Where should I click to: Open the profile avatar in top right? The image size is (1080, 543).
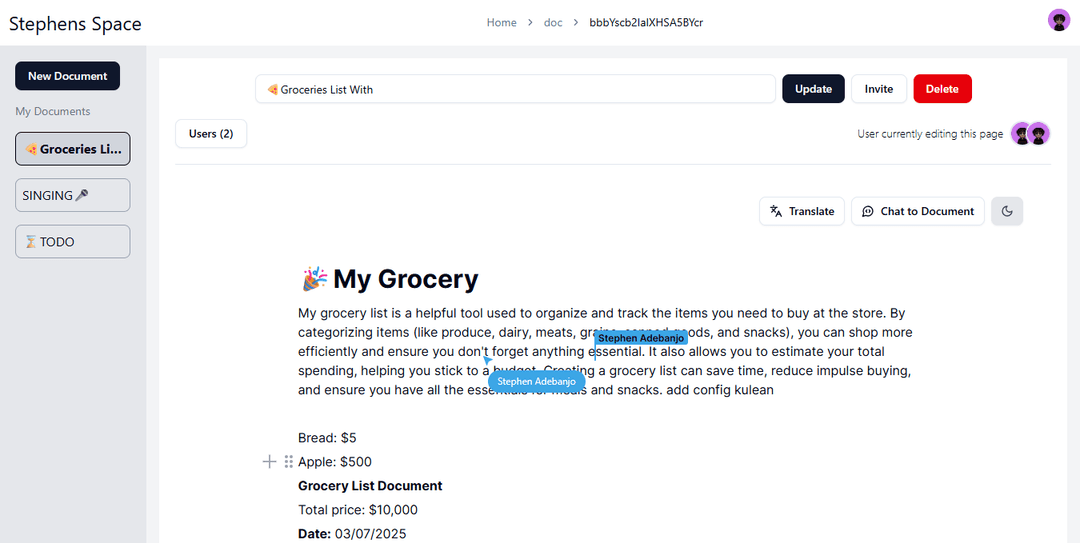1058,21
